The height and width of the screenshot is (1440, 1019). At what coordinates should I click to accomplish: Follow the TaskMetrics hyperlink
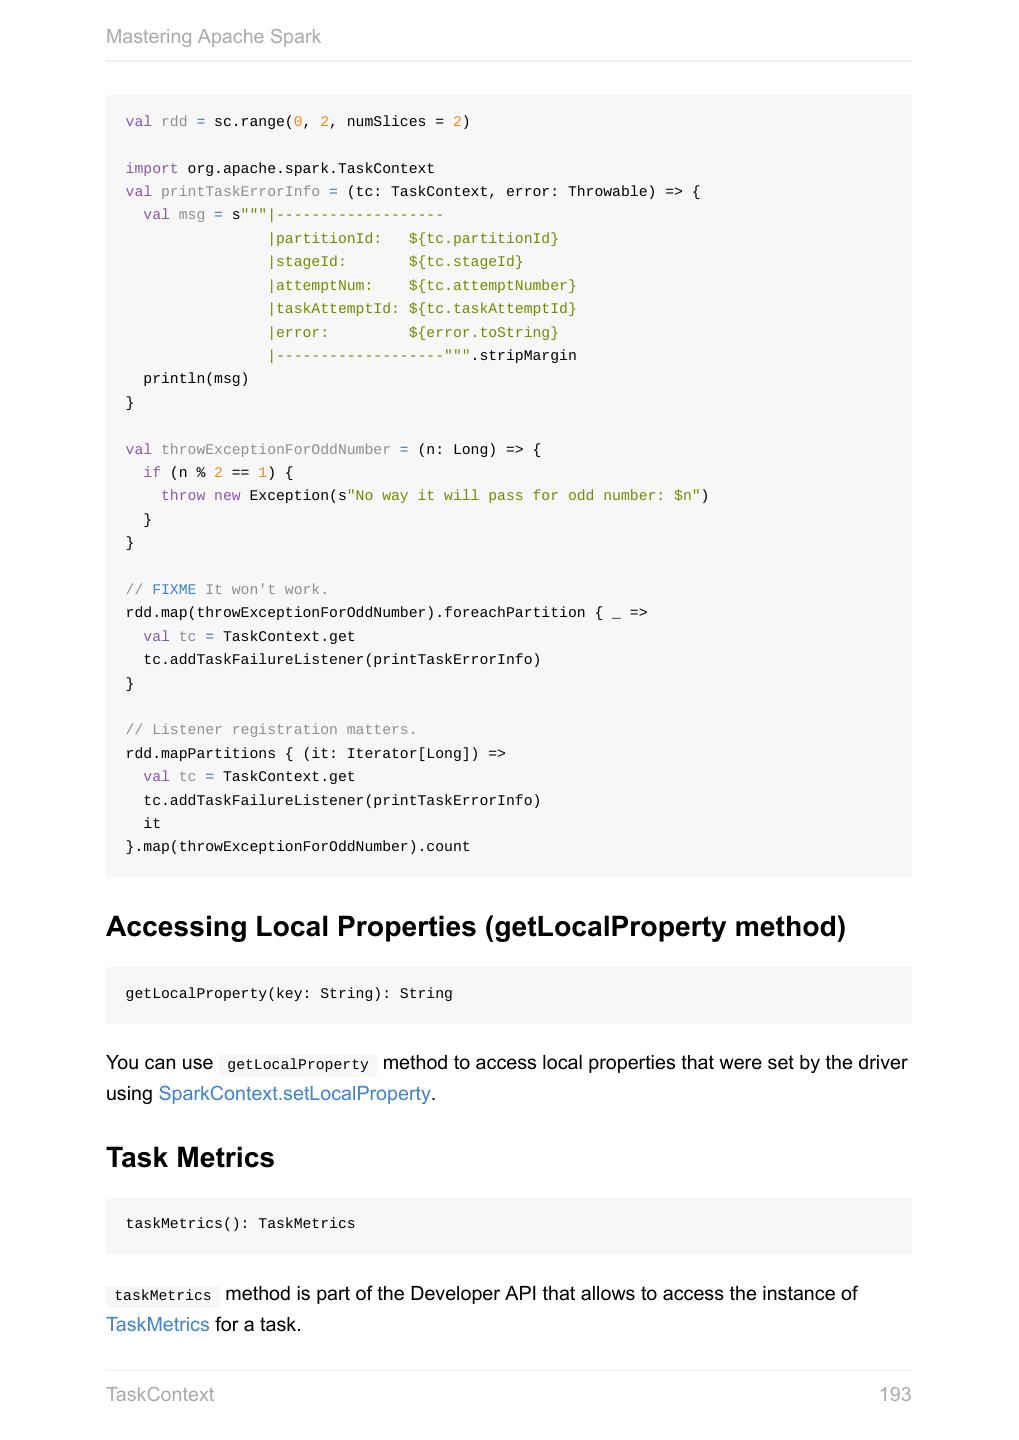[157, 1325]
